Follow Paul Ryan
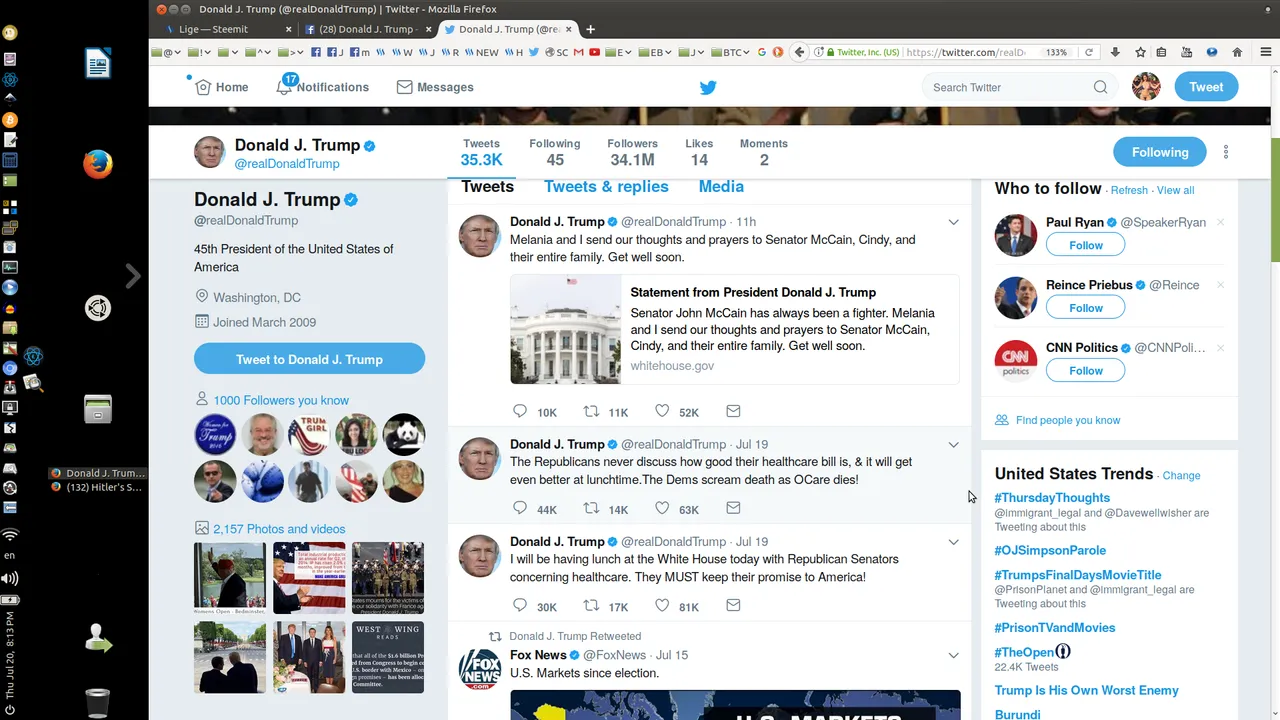 point(1085,245)
